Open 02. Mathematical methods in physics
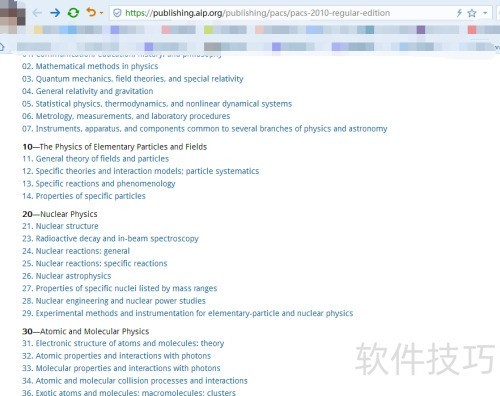The width and height of the screenshot is (500, 396). pos(90,66)
